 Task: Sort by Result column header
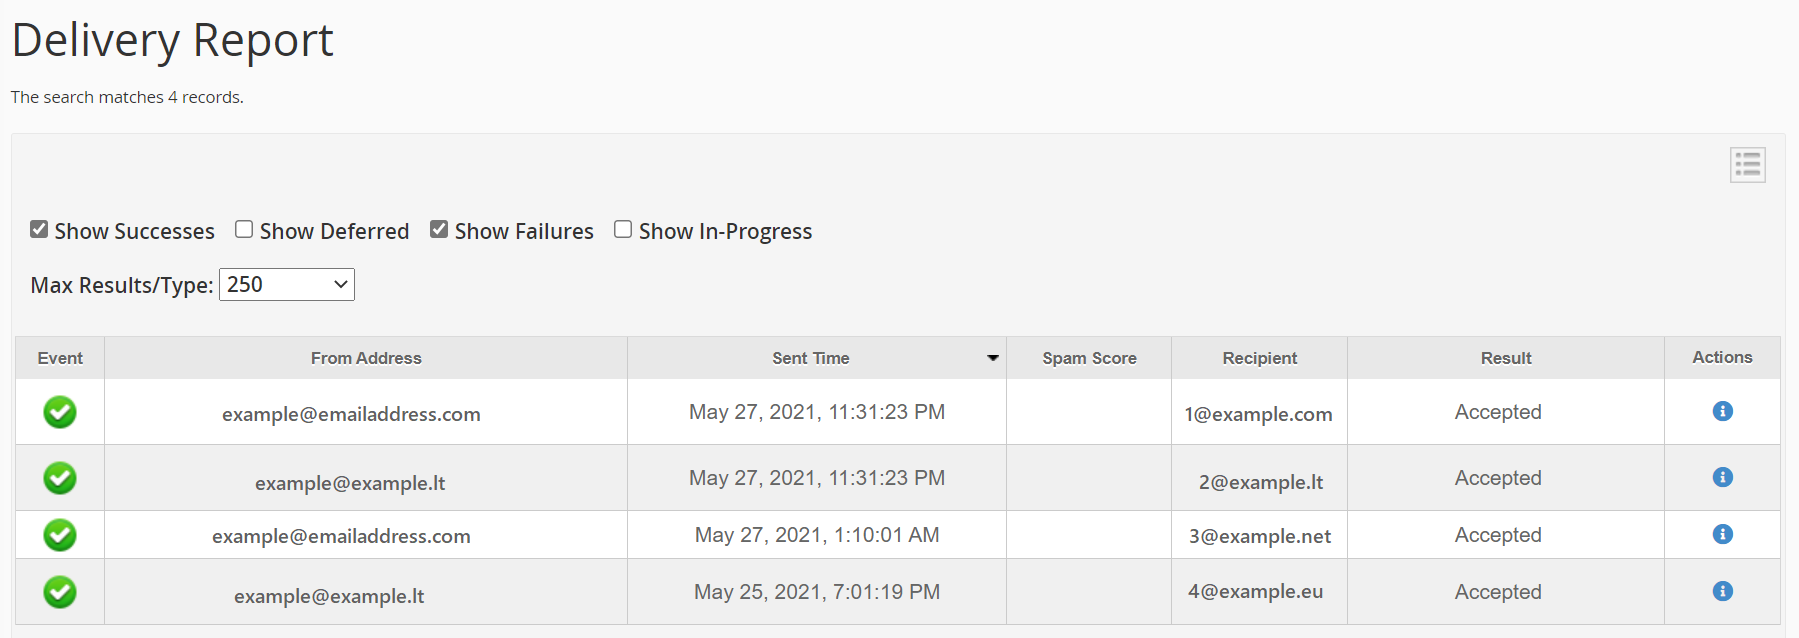[x=1506, y=358]
